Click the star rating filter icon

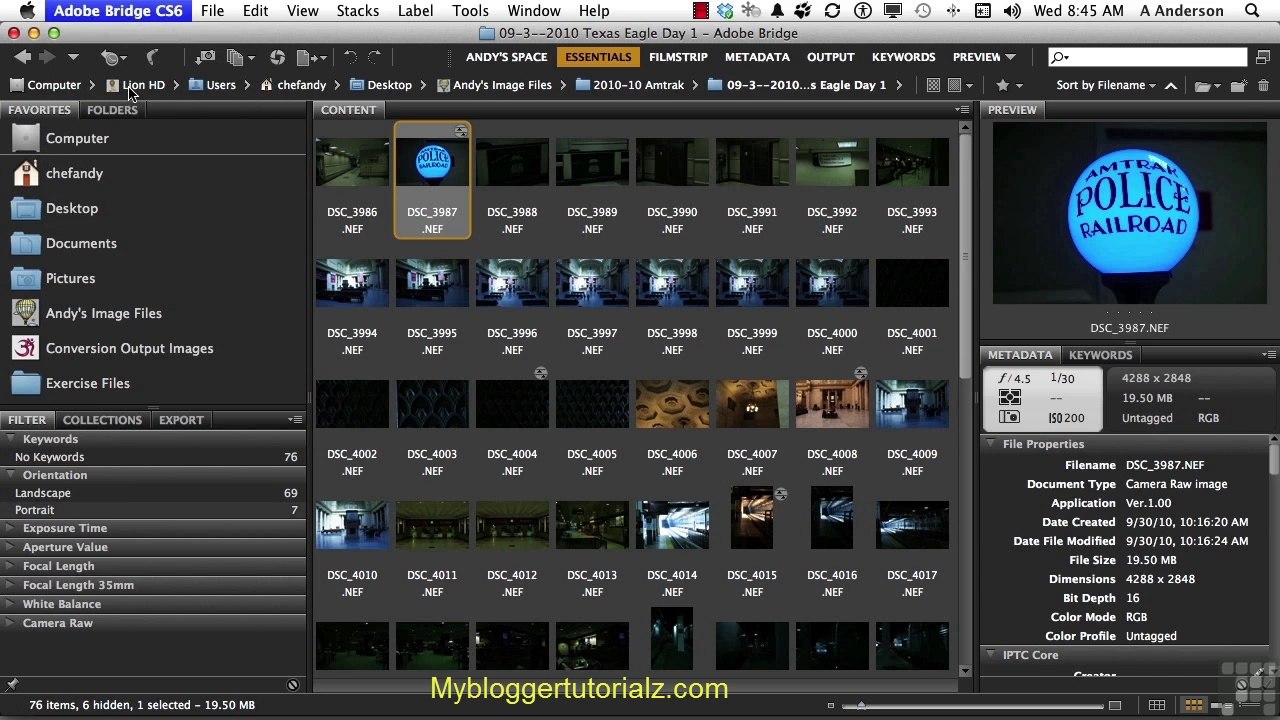1003,85
